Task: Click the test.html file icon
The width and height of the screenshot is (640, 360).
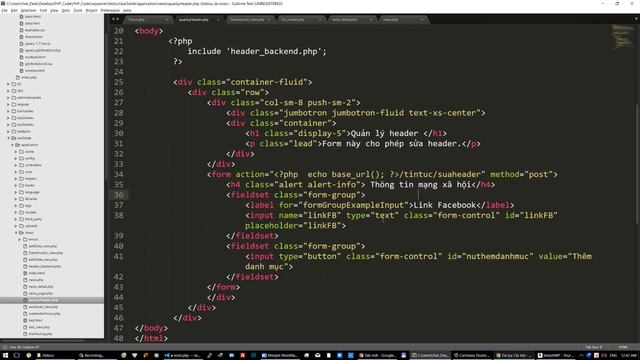Action: tap(25, 320)
